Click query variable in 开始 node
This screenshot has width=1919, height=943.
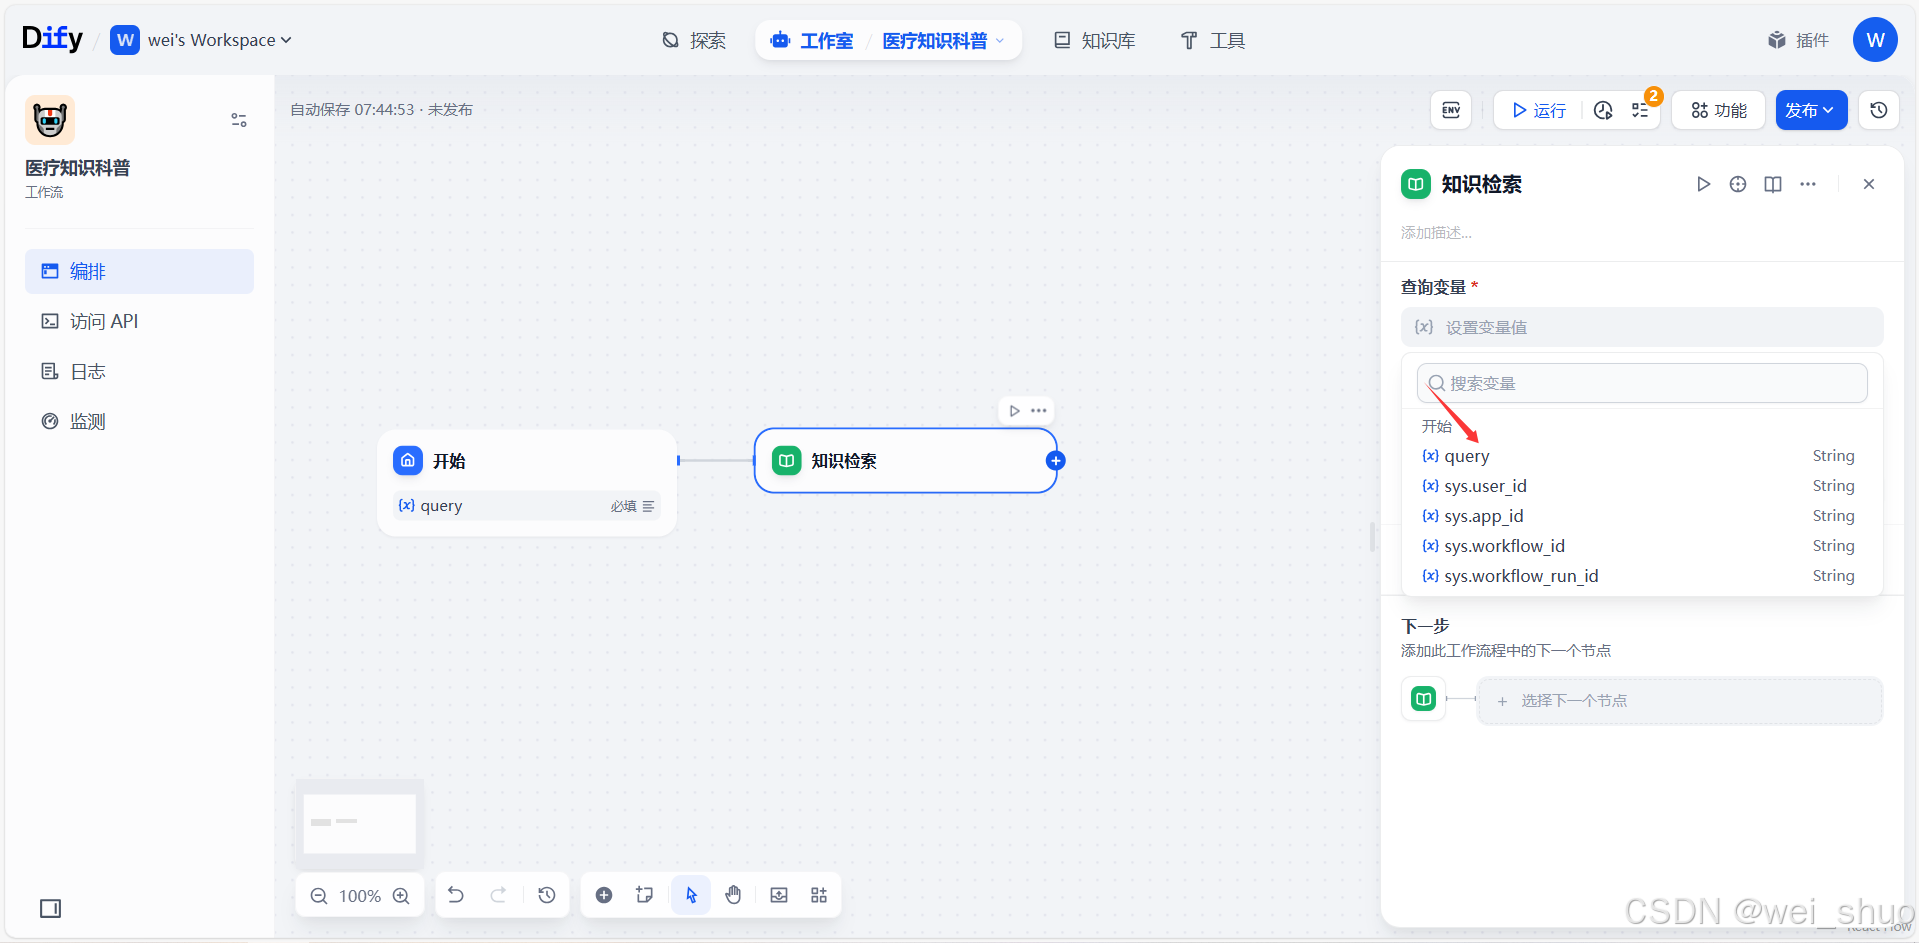[527, 506]
